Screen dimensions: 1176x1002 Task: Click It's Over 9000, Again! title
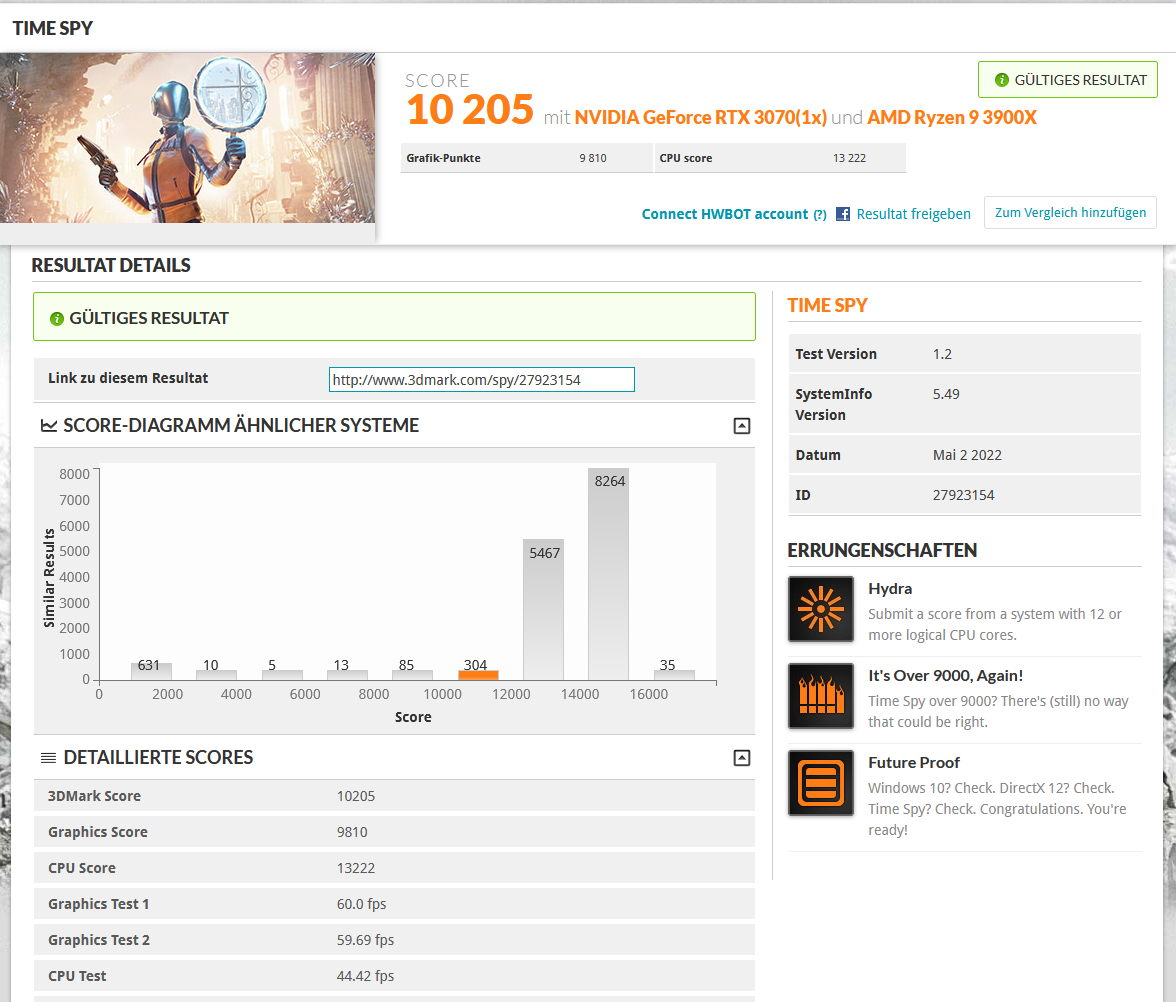pyautogui.click(x=945, y=676)
